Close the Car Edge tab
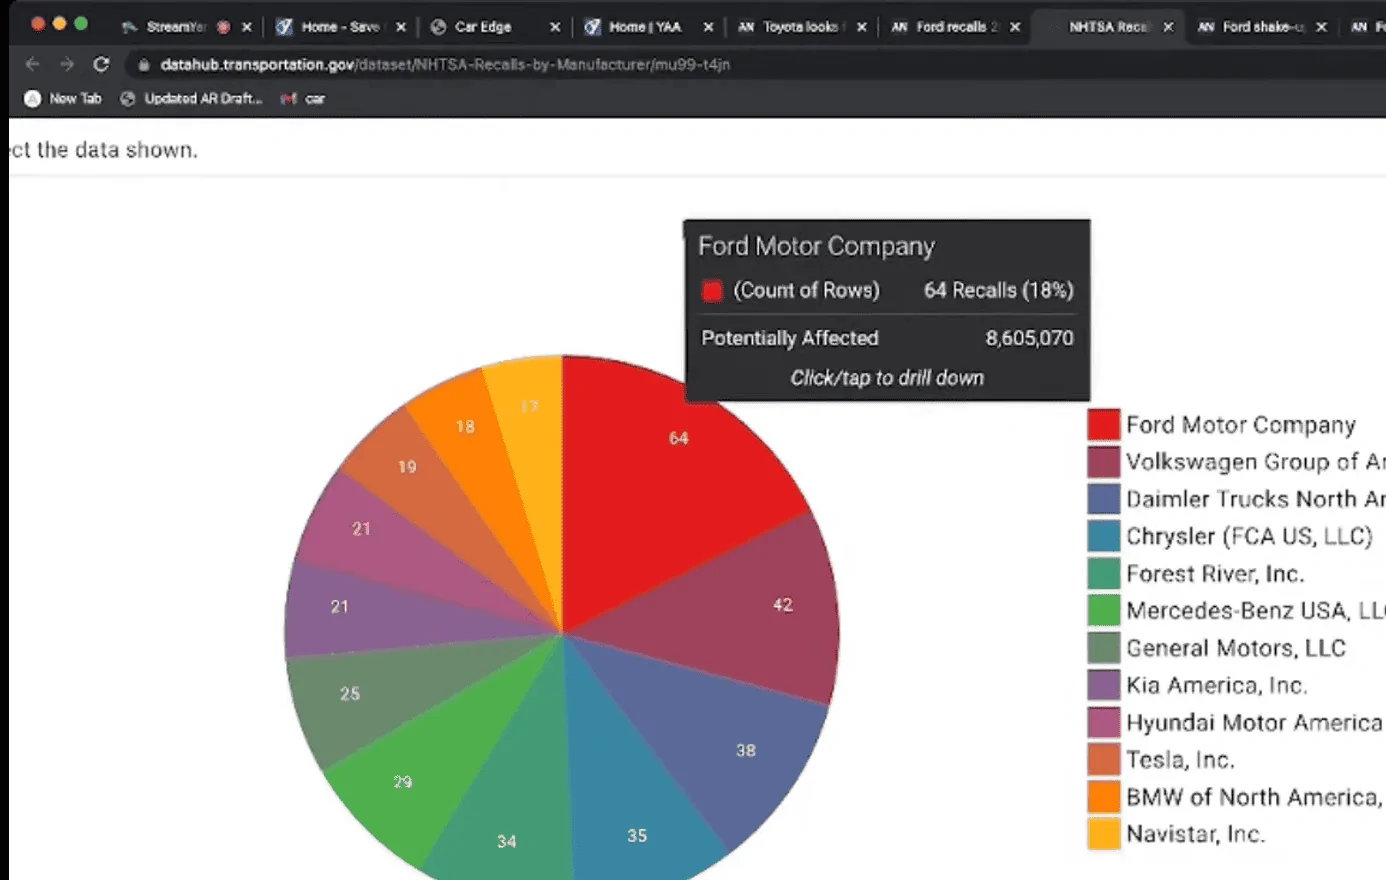This screenshot has height=880, width=1386. coord(555,27)
